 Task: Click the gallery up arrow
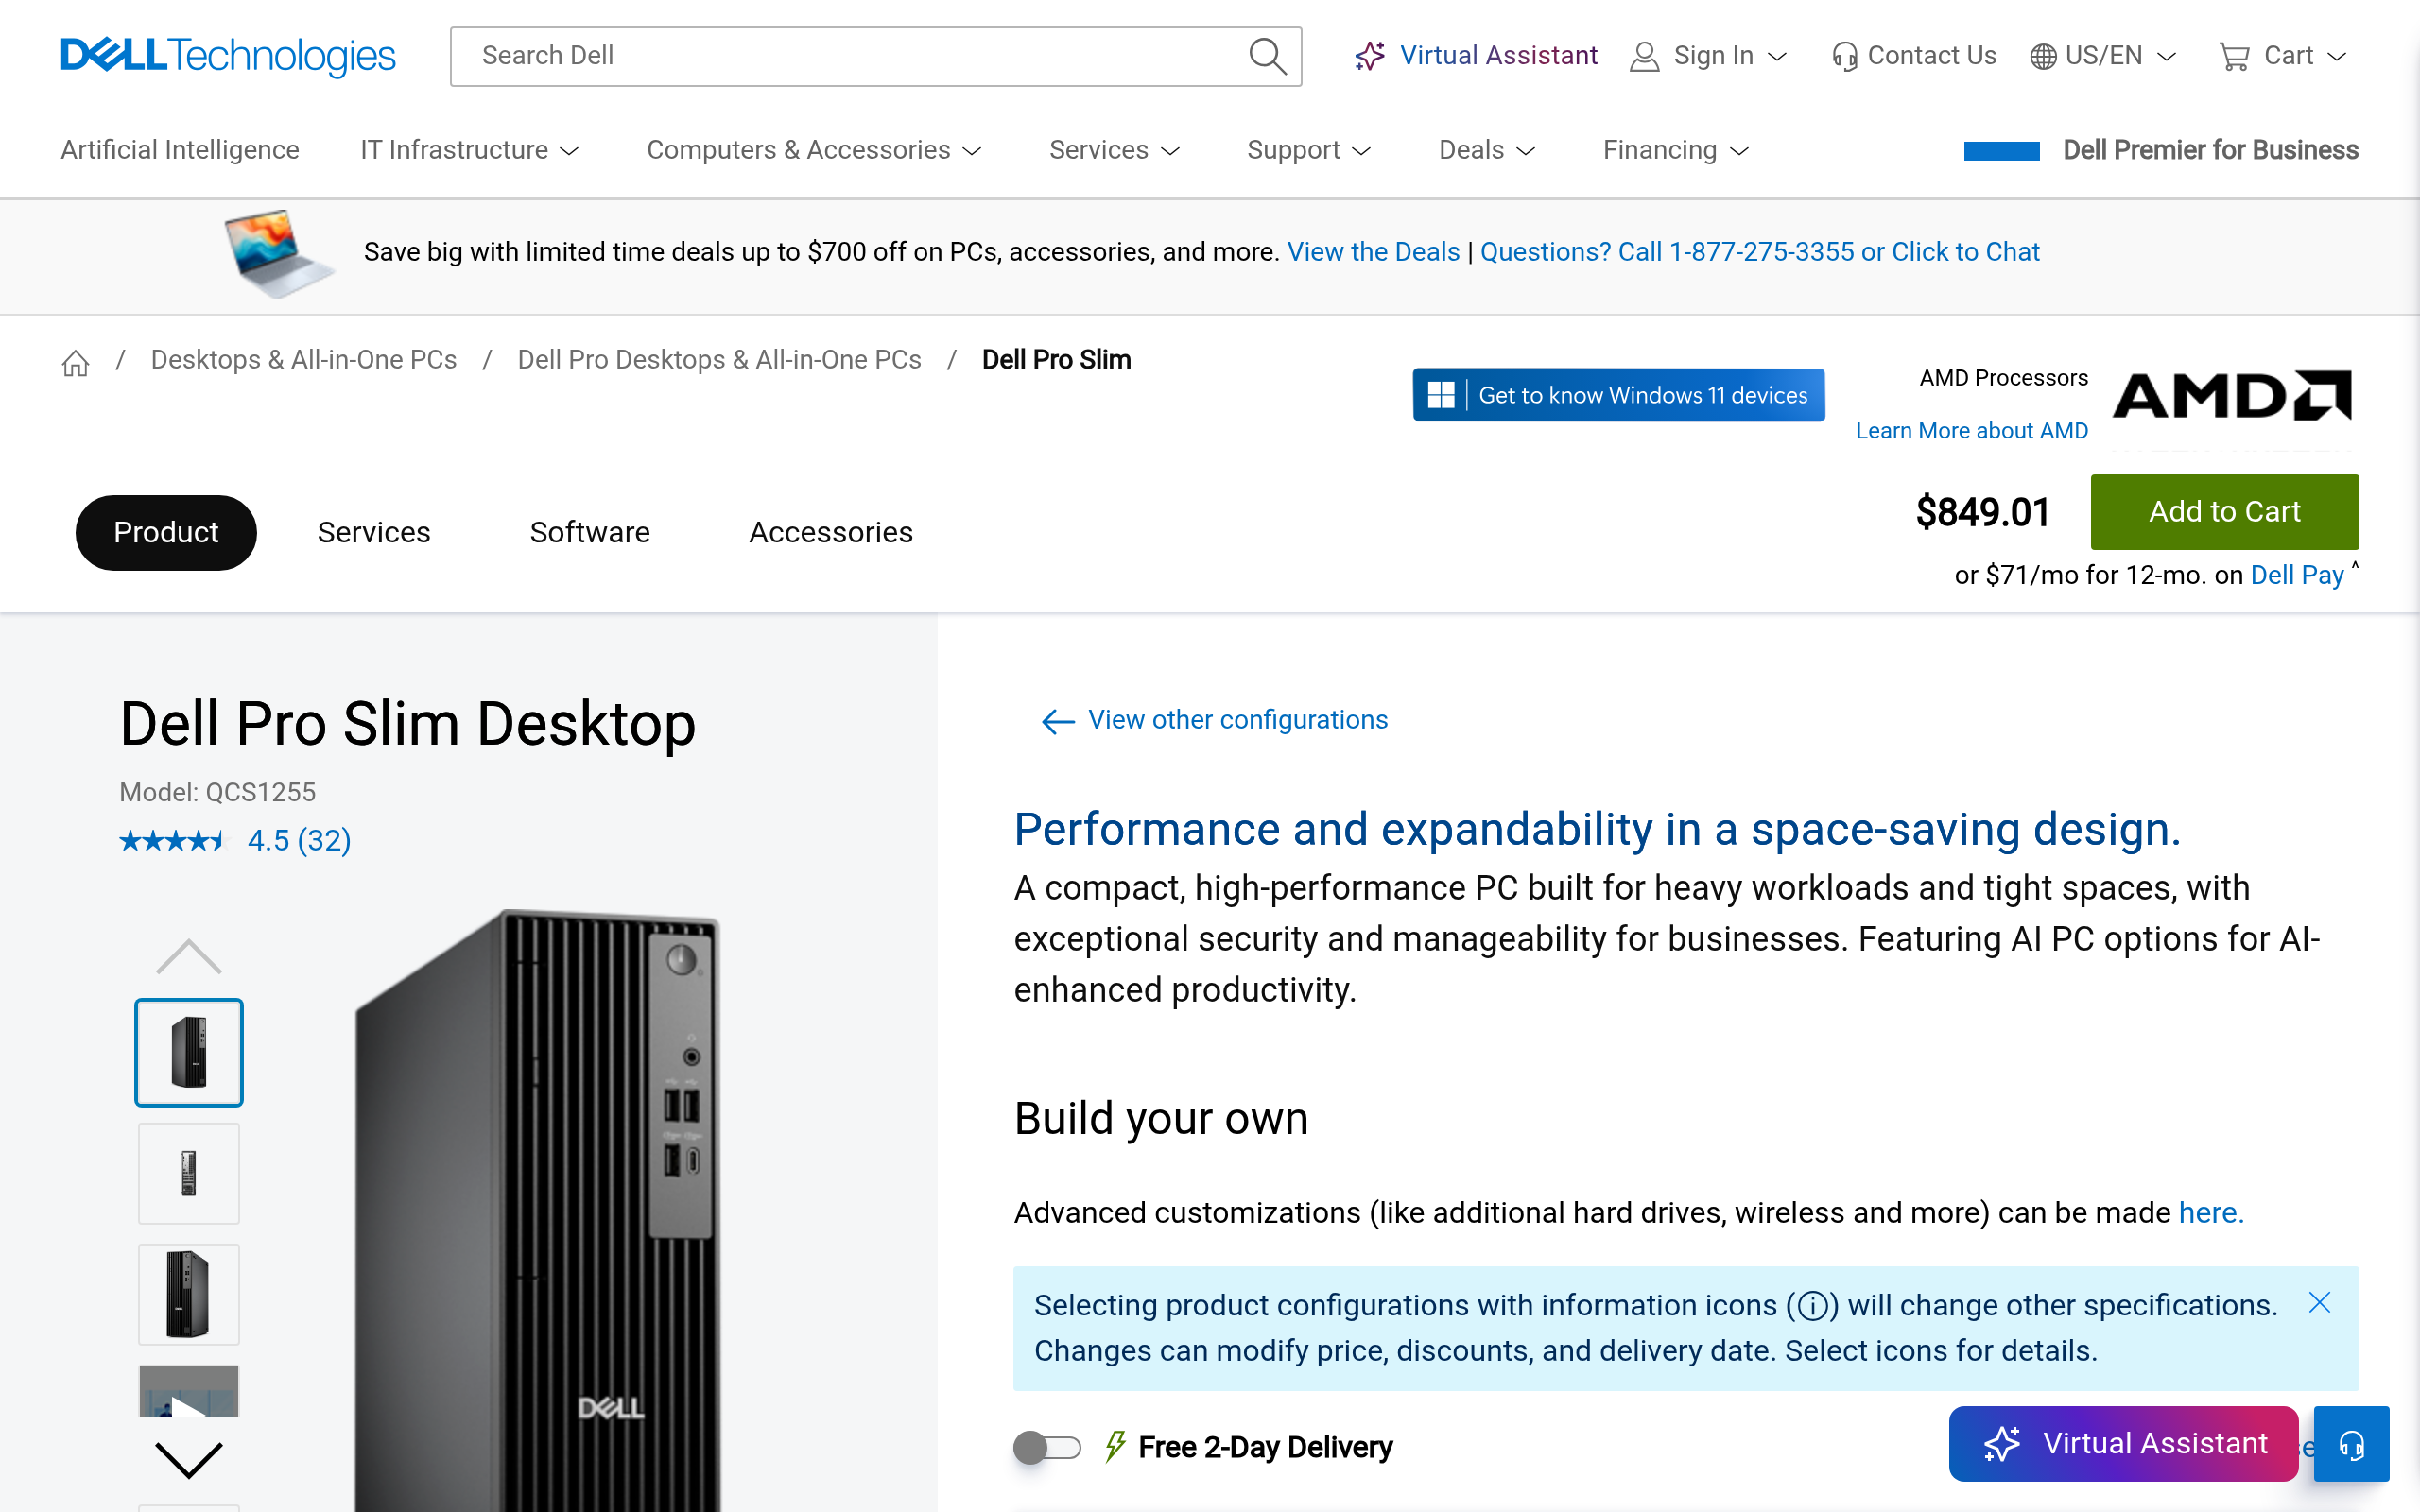[x=188, y=956]
